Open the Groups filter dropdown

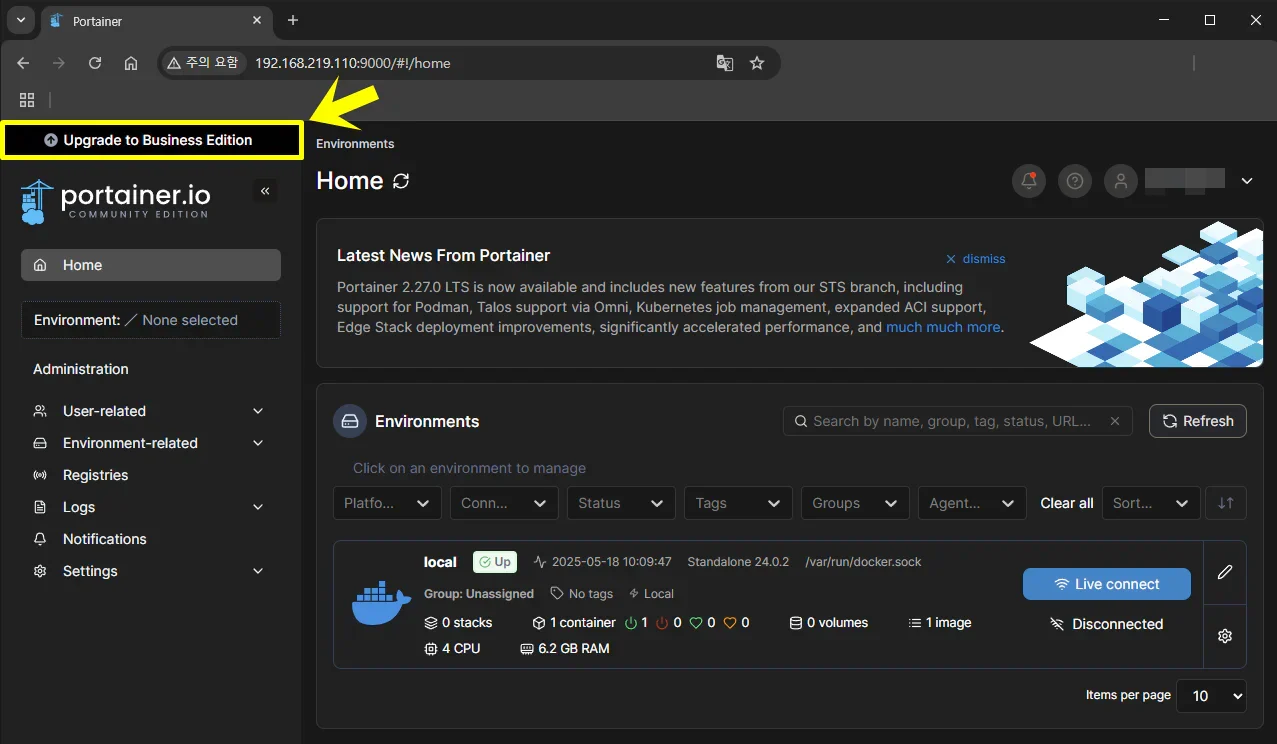tap(855, 503)
